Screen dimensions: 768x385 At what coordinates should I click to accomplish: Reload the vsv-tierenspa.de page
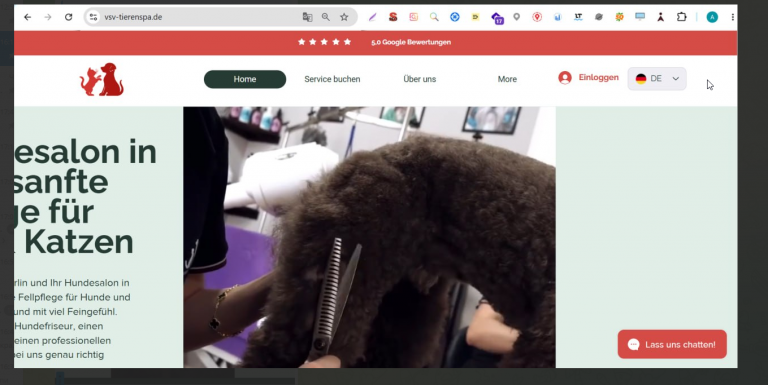(69, 17)
